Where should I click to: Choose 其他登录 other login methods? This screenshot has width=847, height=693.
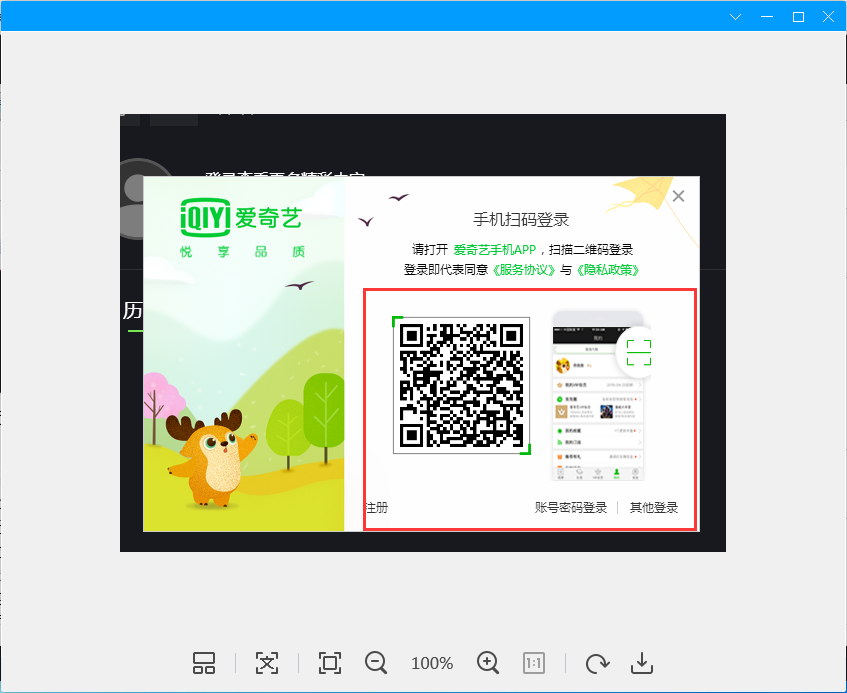pyautogui.click(x=654, y=507)
